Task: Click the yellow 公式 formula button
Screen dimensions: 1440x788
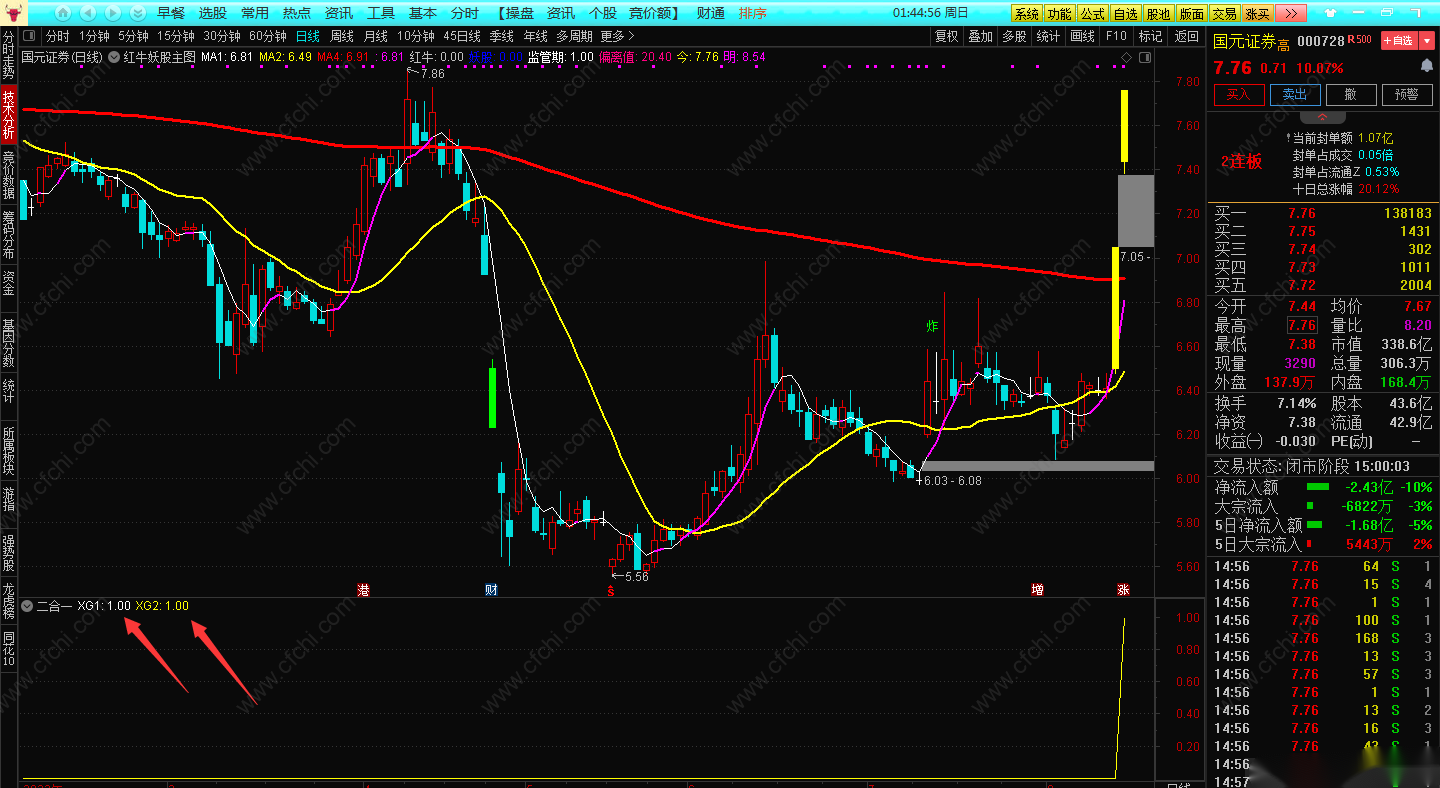Action: pyautogui.click(x=1093, y=13)
